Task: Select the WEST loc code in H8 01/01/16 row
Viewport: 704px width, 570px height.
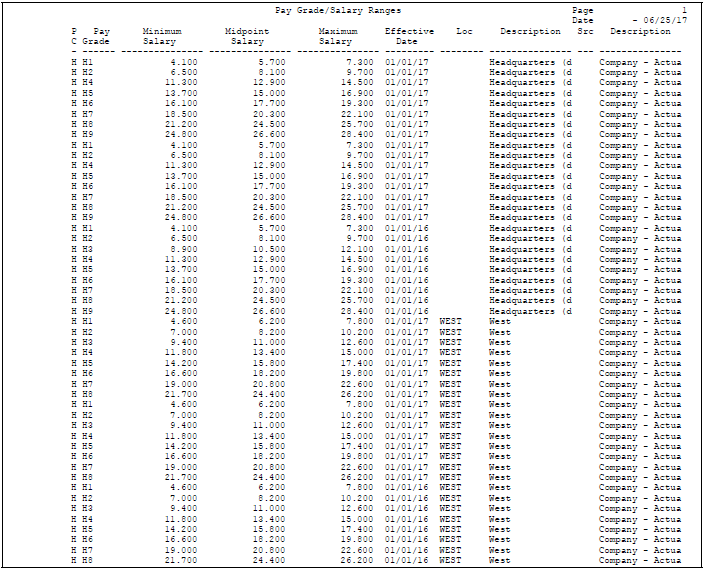Action: click(x=450, y=560)
